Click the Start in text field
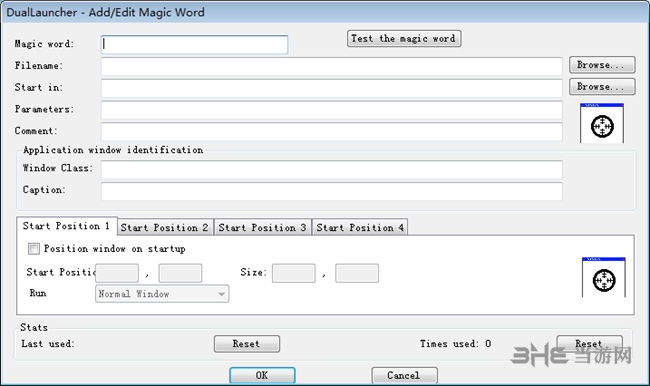The image size is (650, 386). (332, 88)
